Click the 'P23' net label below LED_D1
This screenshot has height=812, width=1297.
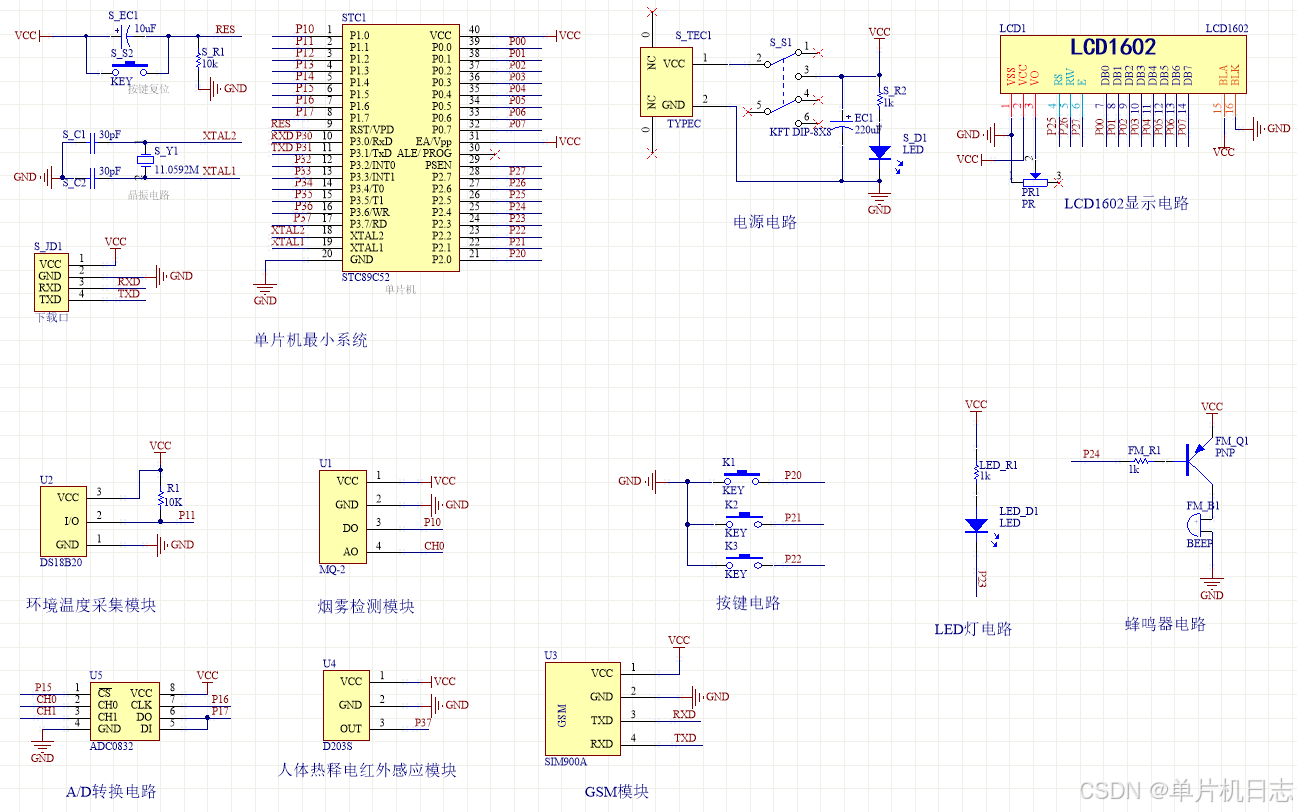(982, 580)
